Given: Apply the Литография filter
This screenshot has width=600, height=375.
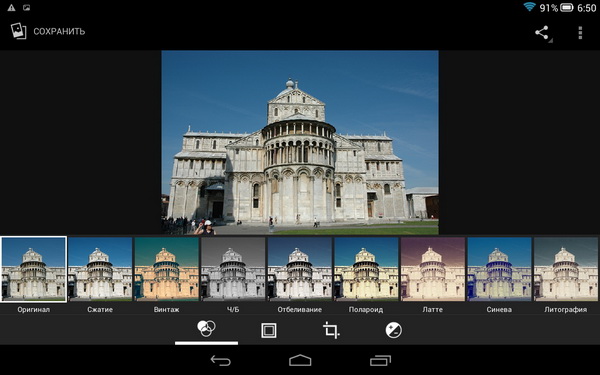Looking at the screenshot, I should 566,269.
